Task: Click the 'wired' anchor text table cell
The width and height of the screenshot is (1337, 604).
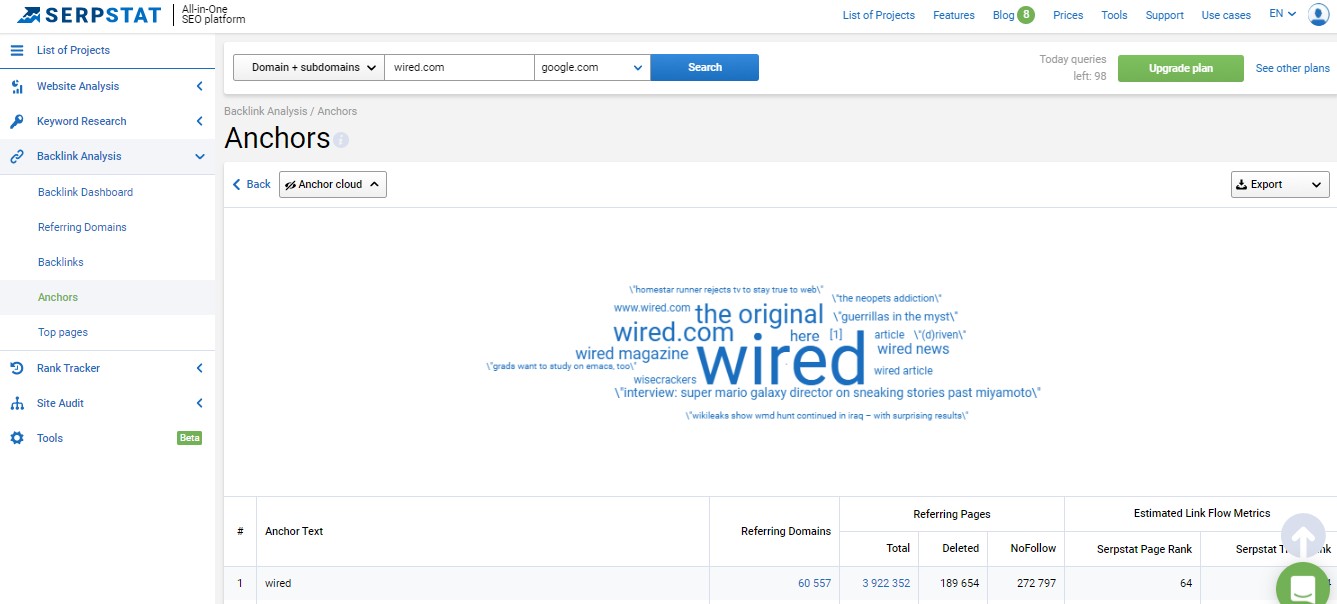Action: tap(278, 583)
